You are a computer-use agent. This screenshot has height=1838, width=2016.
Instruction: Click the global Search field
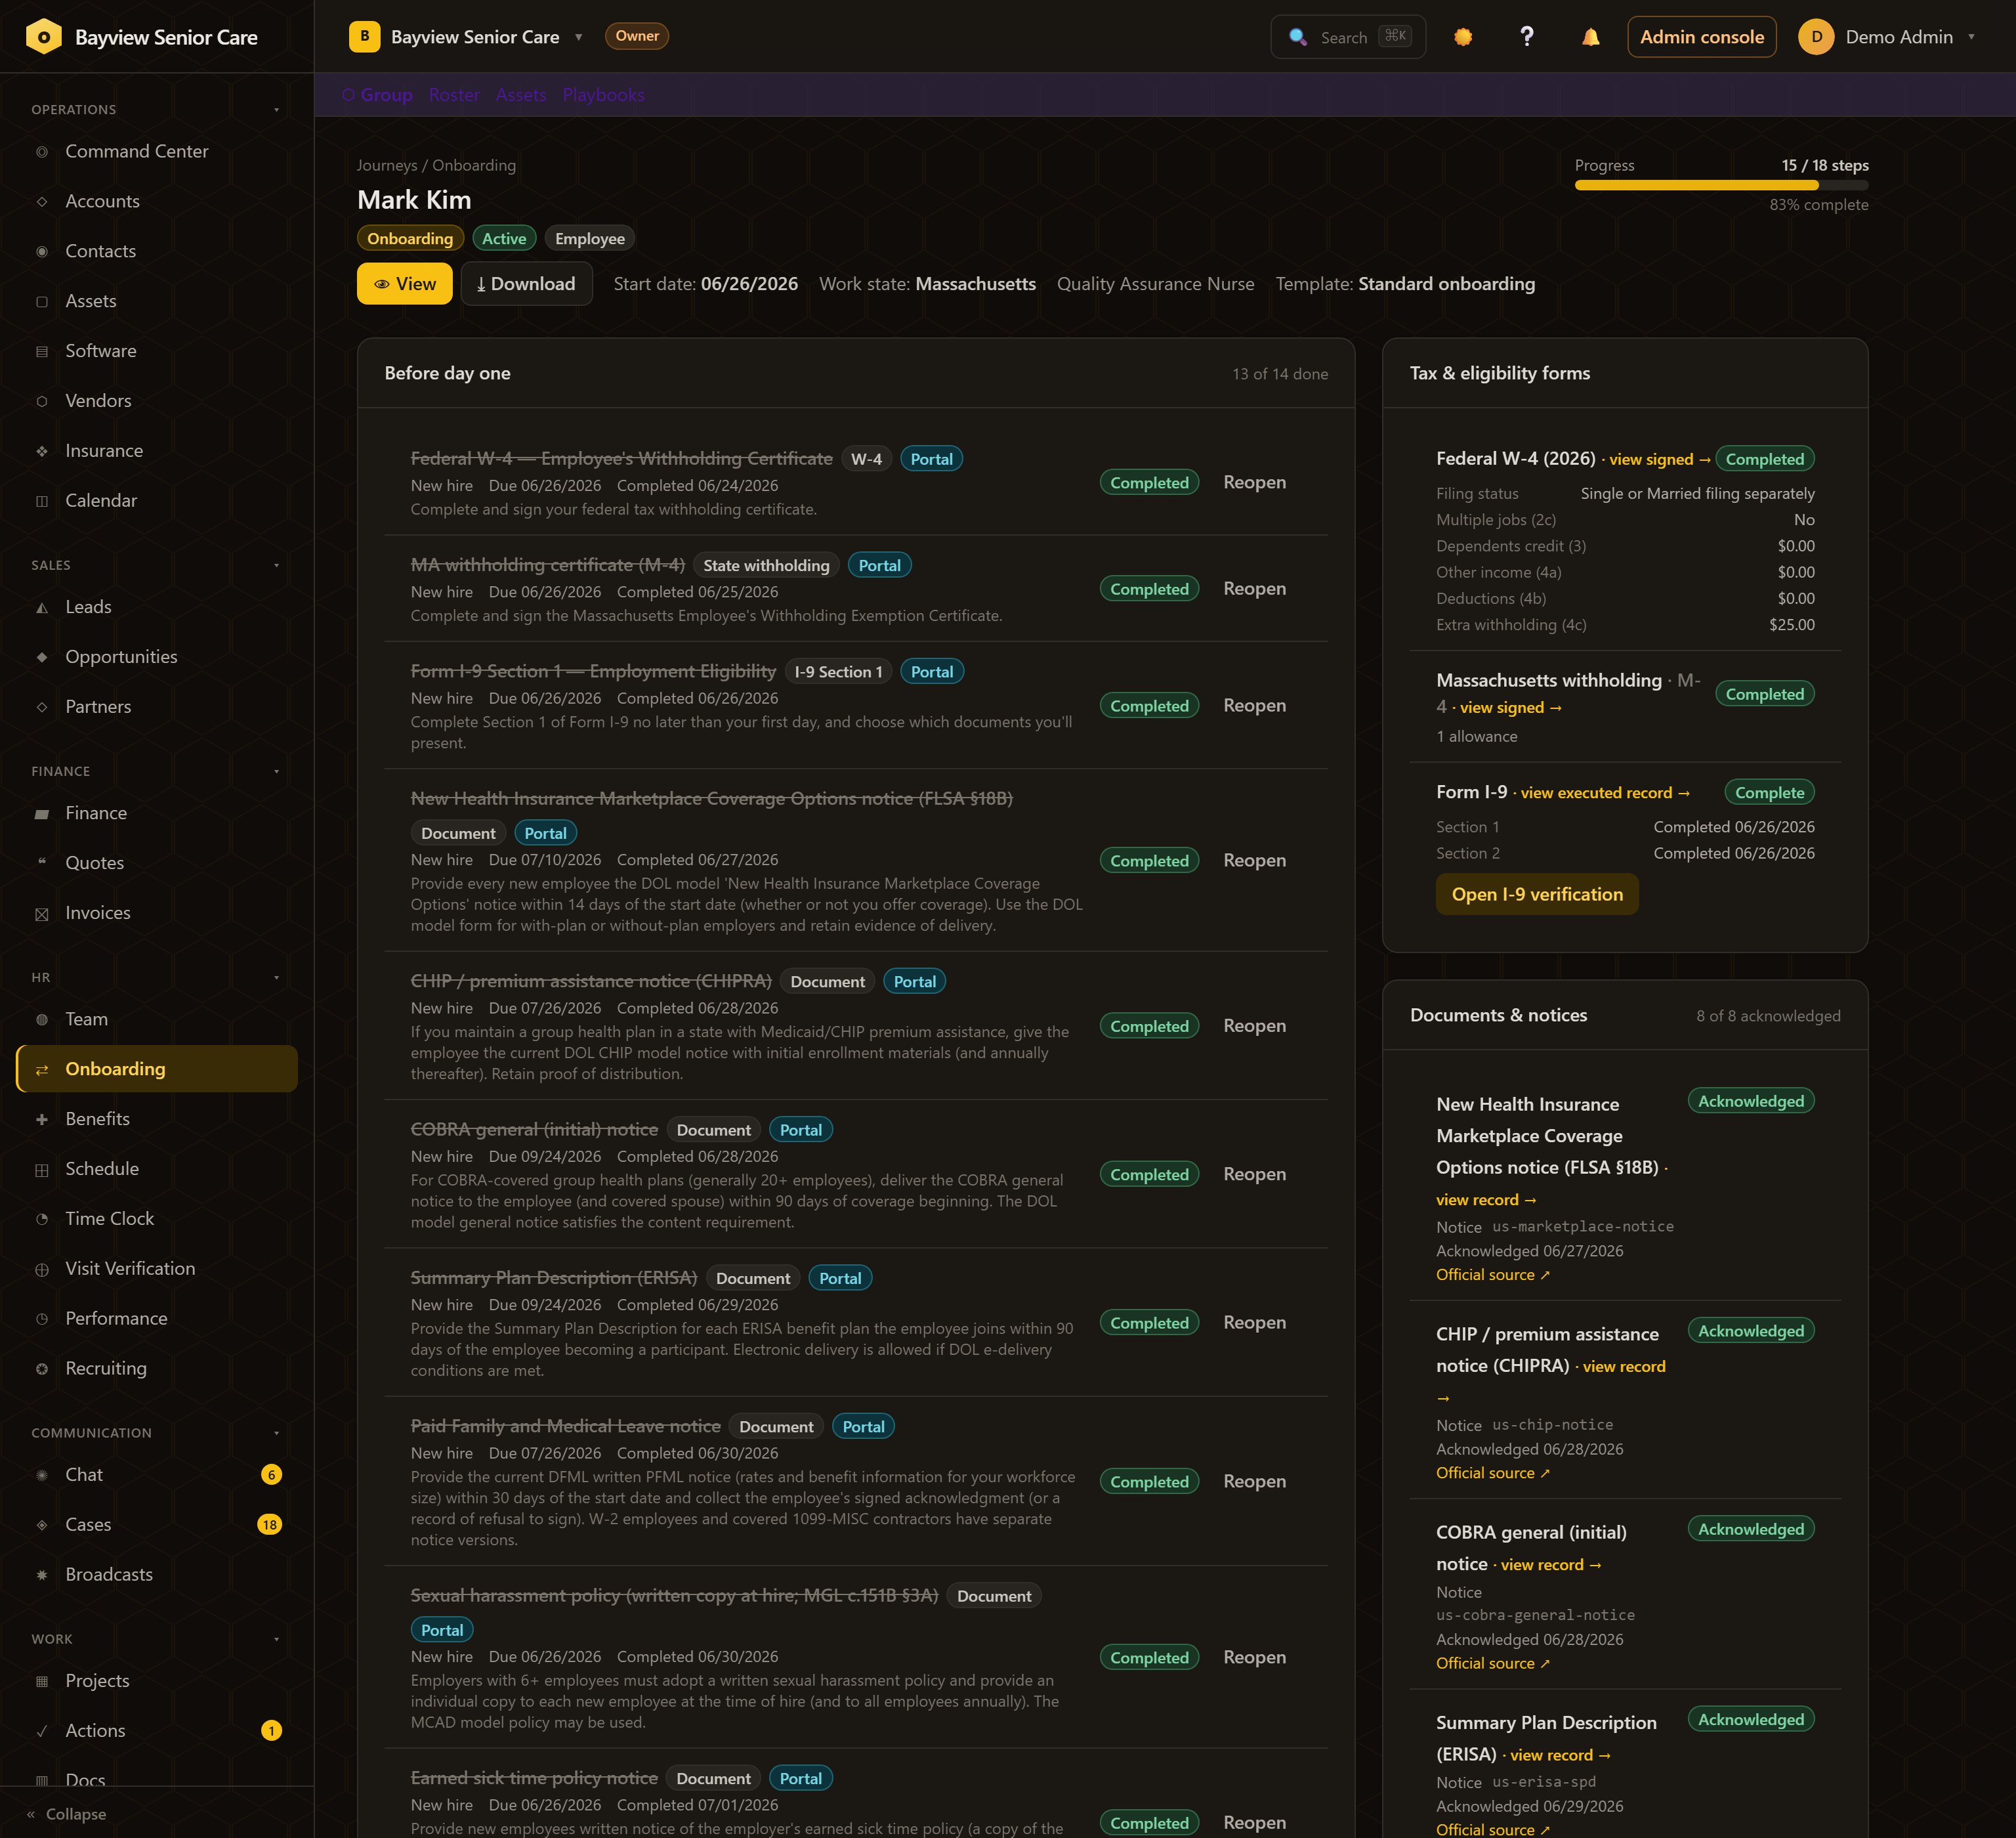(x=1348, y=37)
